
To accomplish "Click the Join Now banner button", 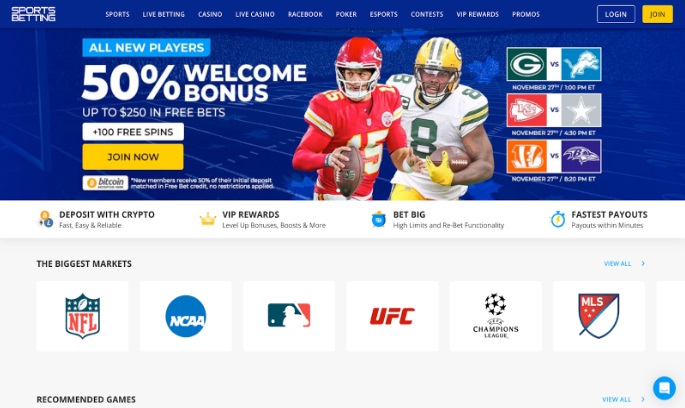I will [x=133, y=157].
